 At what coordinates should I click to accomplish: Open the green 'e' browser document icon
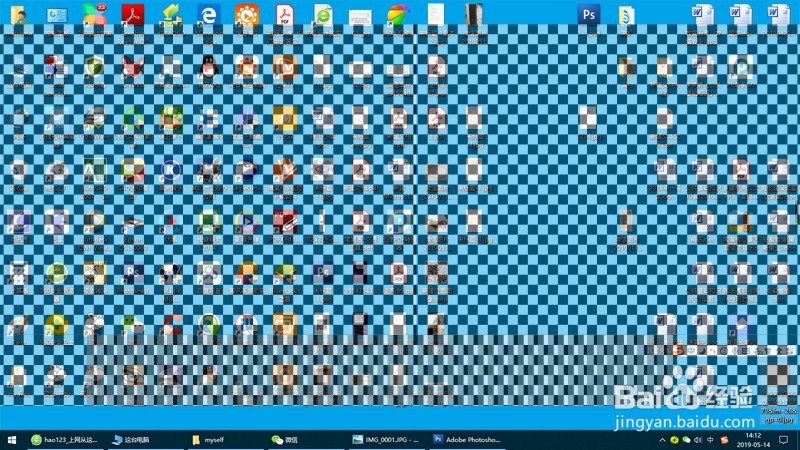pos(323,15)
